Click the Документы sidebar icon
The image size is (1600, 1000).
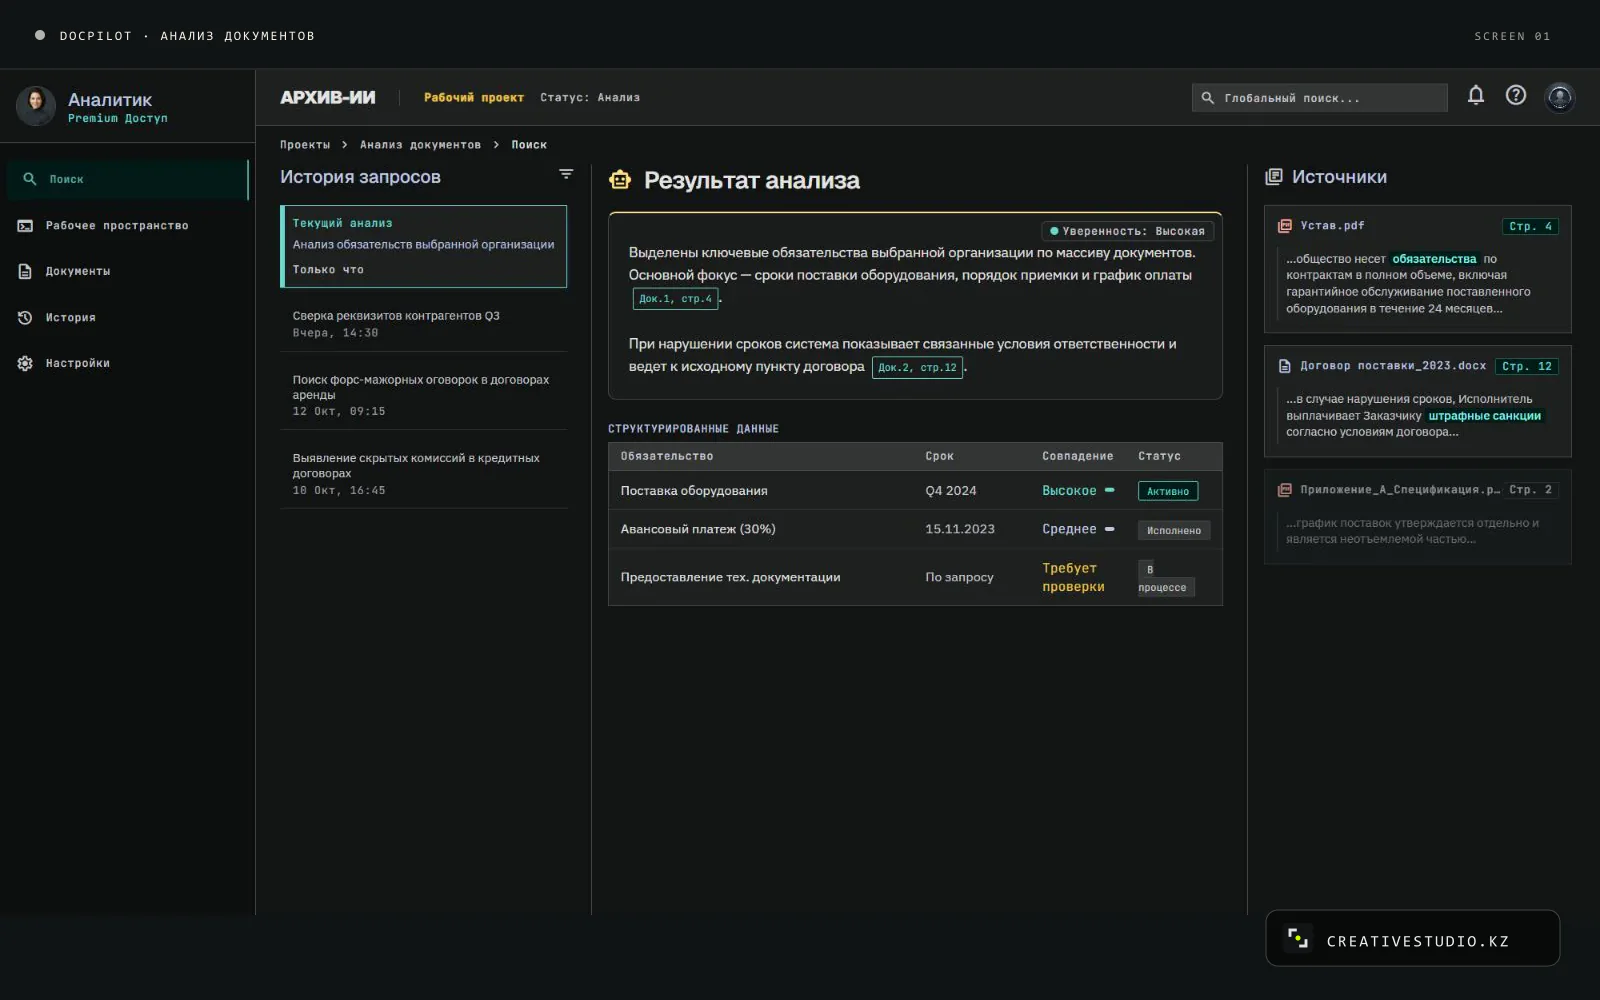[x=25, y=272]
